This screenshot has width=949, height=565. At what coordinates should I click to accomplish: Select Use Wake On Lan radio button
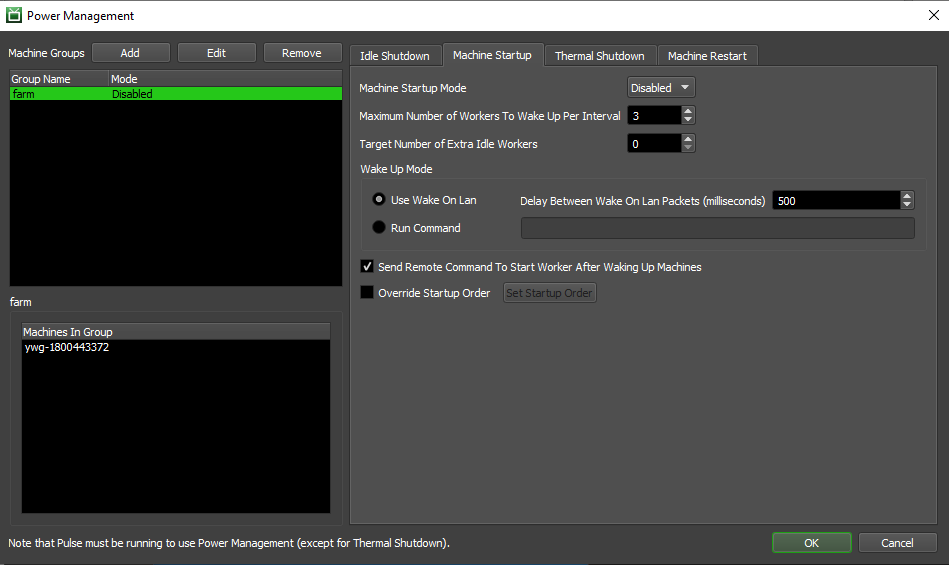click(x=379, y=200)
